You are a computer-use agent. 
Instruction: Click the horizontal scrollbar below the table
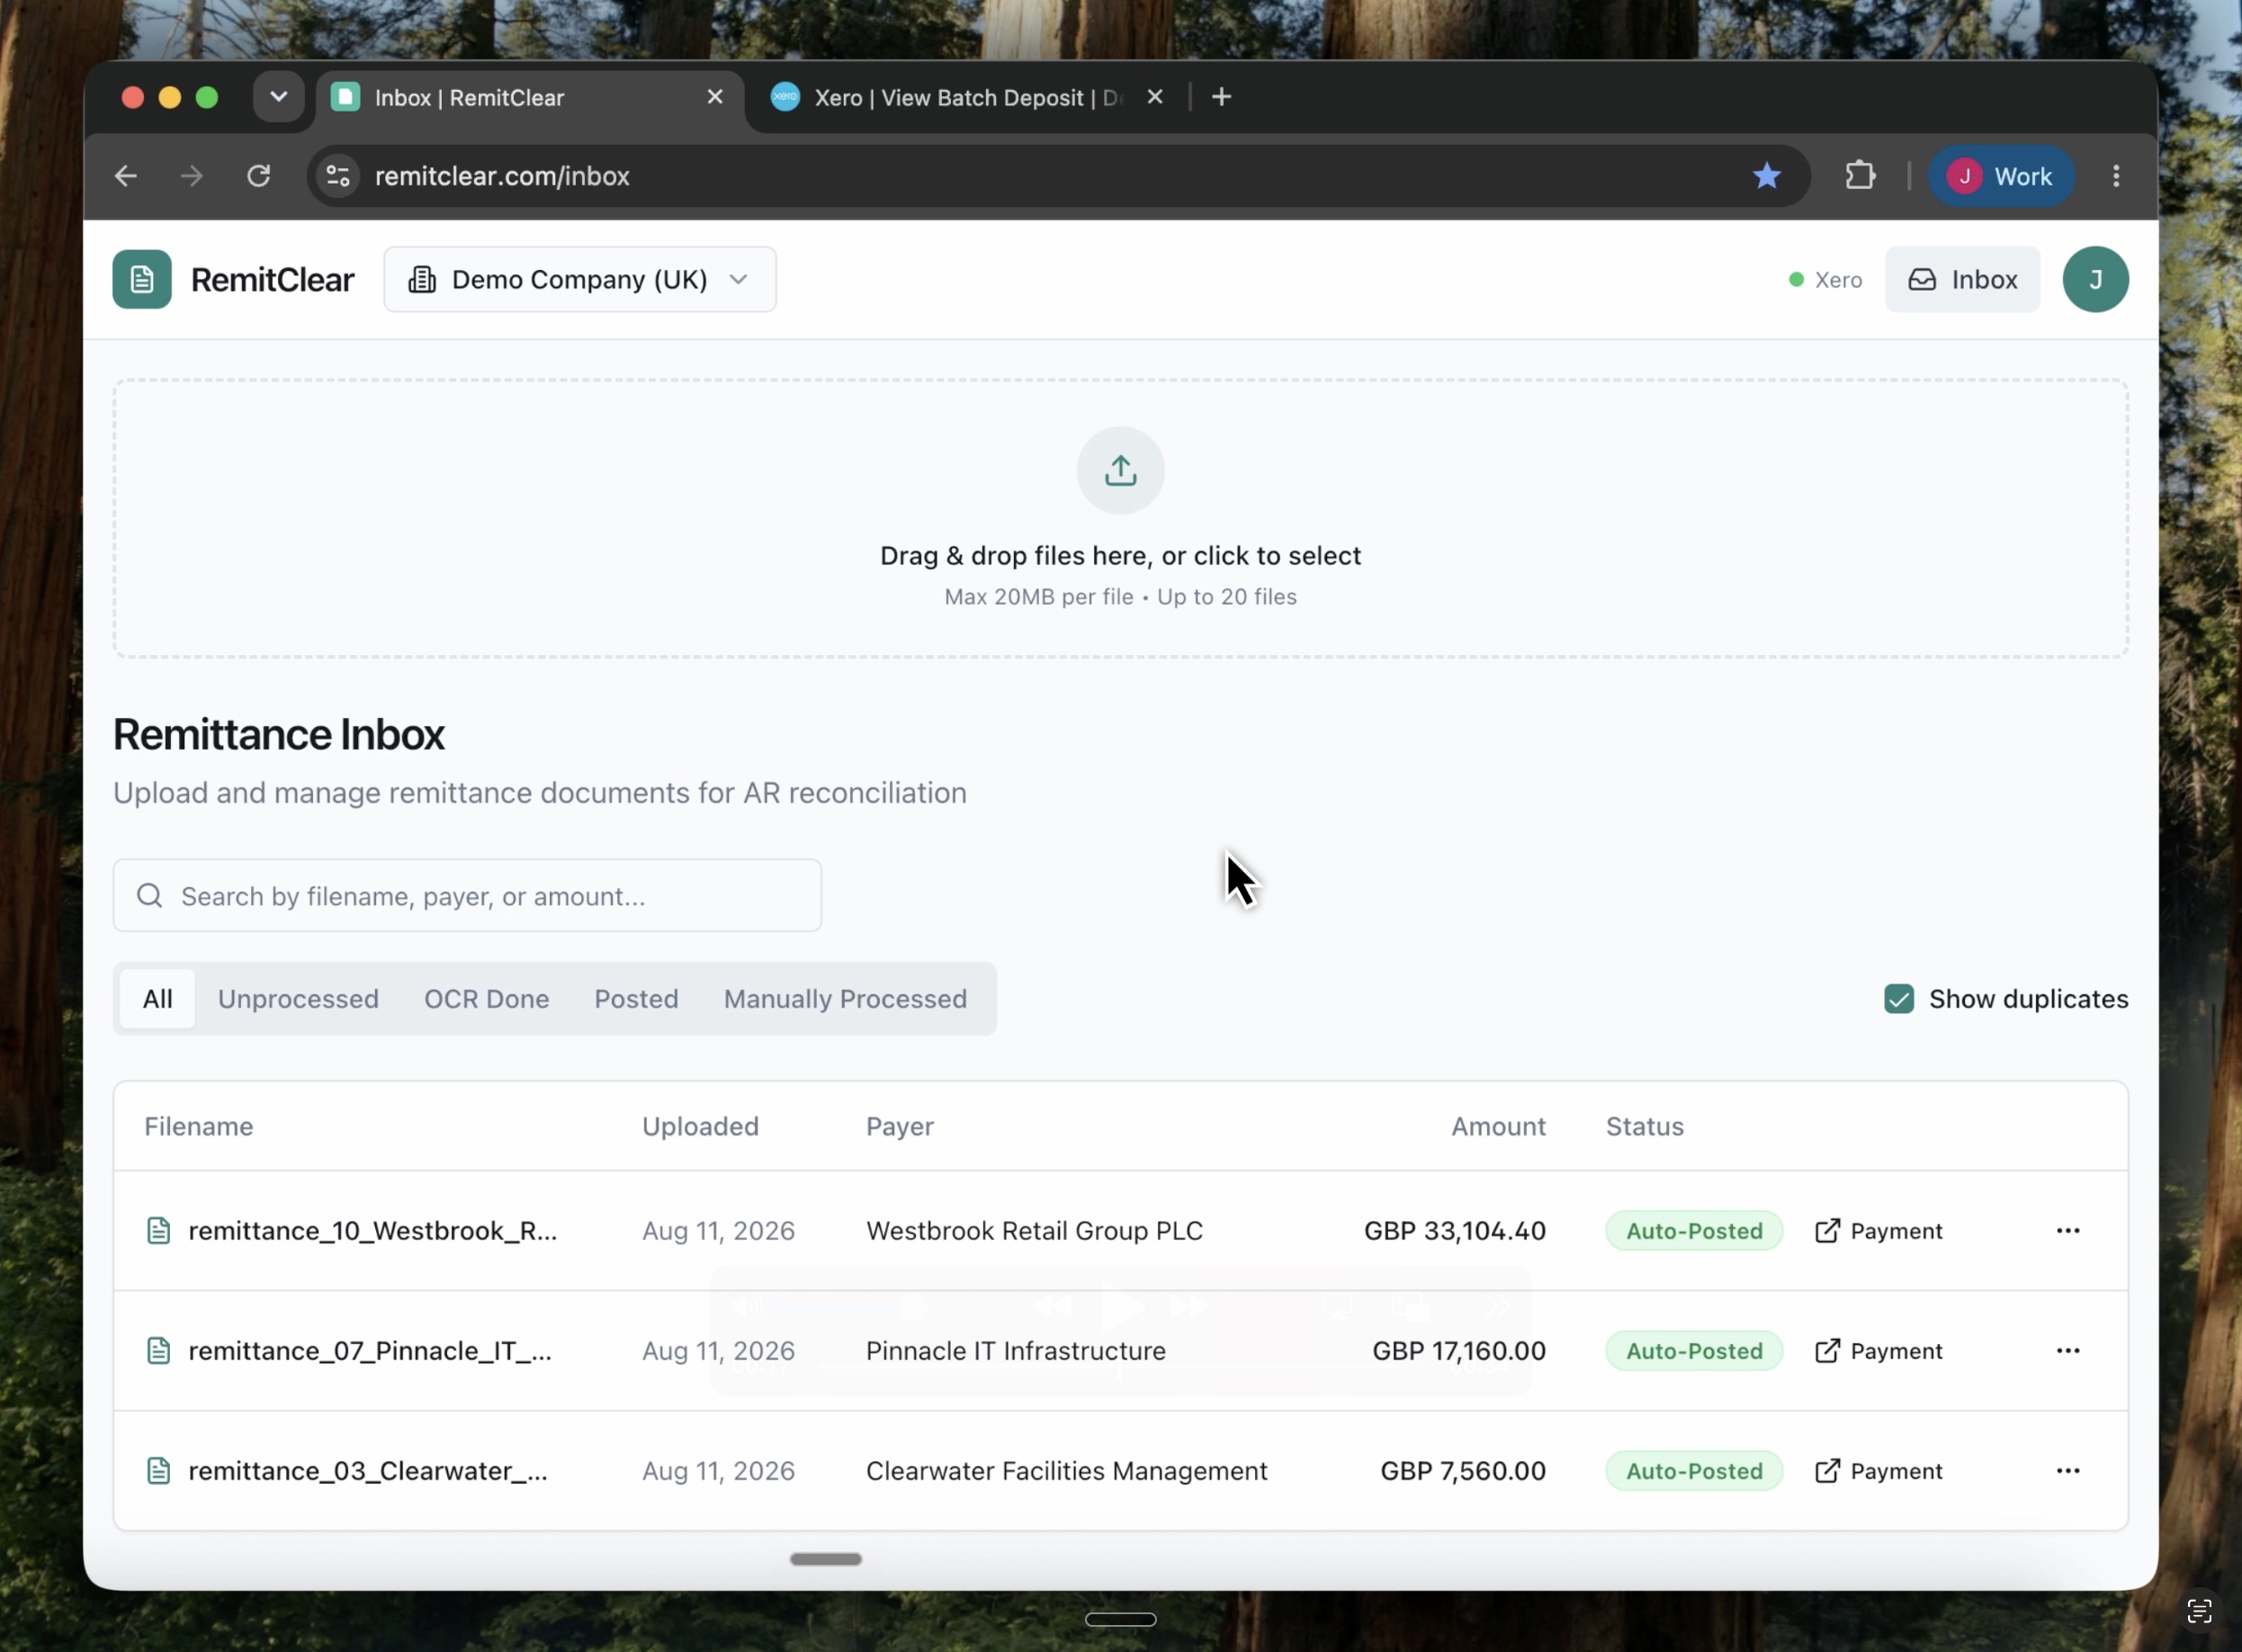[x=826, y=1559]
